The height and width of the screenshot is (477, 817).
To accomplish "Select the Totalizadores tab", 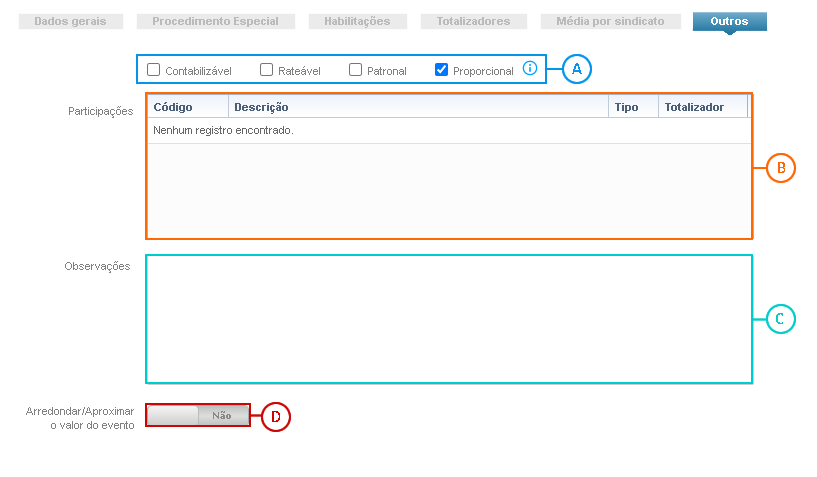I will tap(473, 21).
